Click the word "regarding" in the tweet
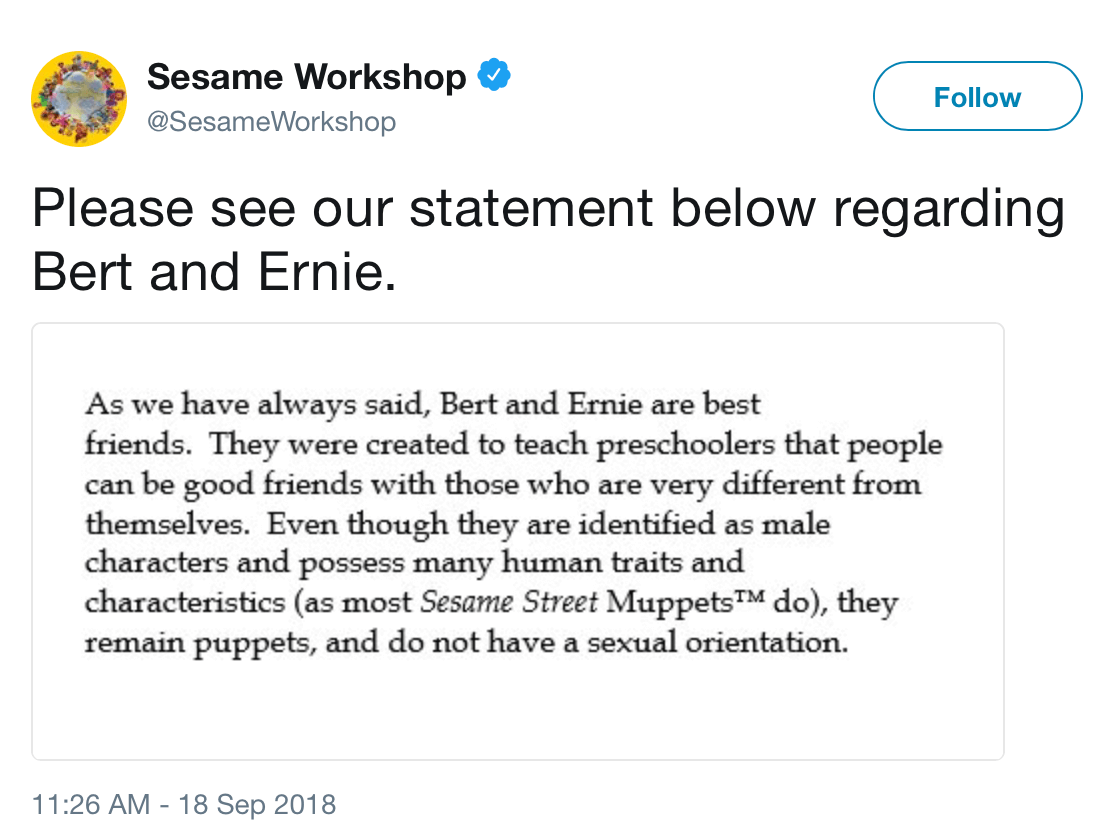The image size is (1112, 840). [949, 209]
